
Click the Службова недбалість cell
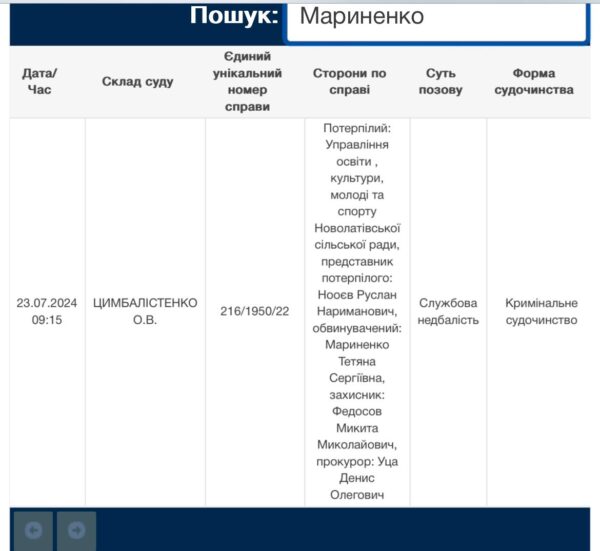pos(448,312)
